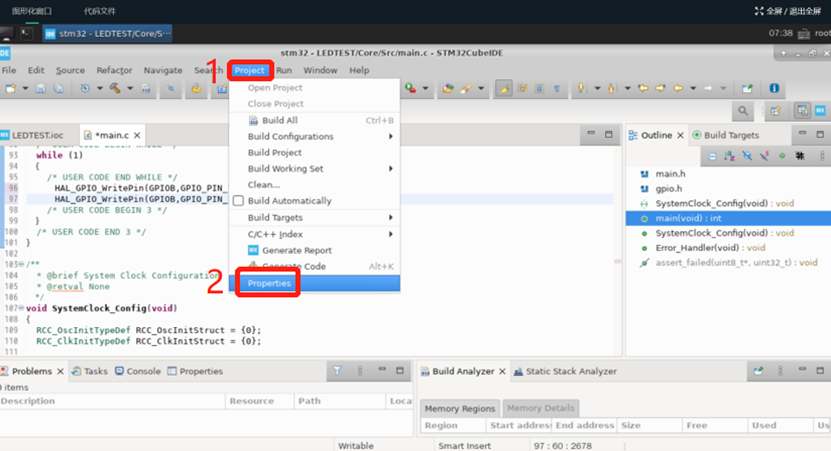Click Hide Fields icon in Outline toolbar
The width and height of the screenshot is (831, 451).
[x=747, y=156]
